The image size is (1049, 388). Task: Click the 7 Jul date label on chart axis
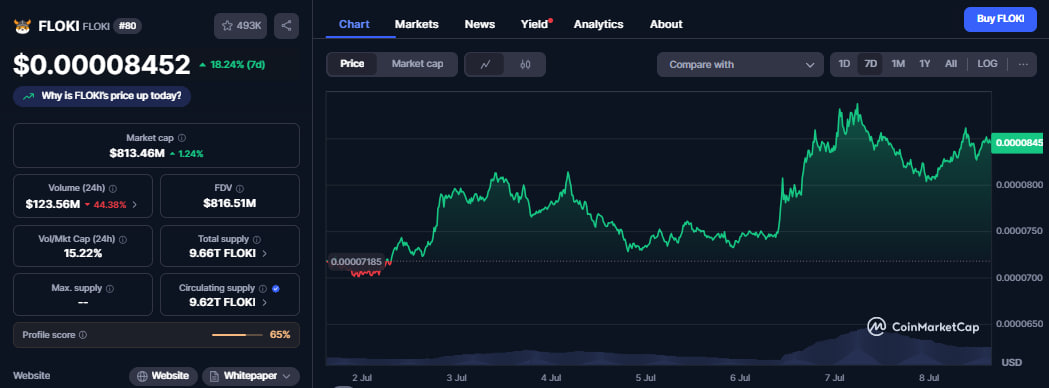tap(835, 378)
